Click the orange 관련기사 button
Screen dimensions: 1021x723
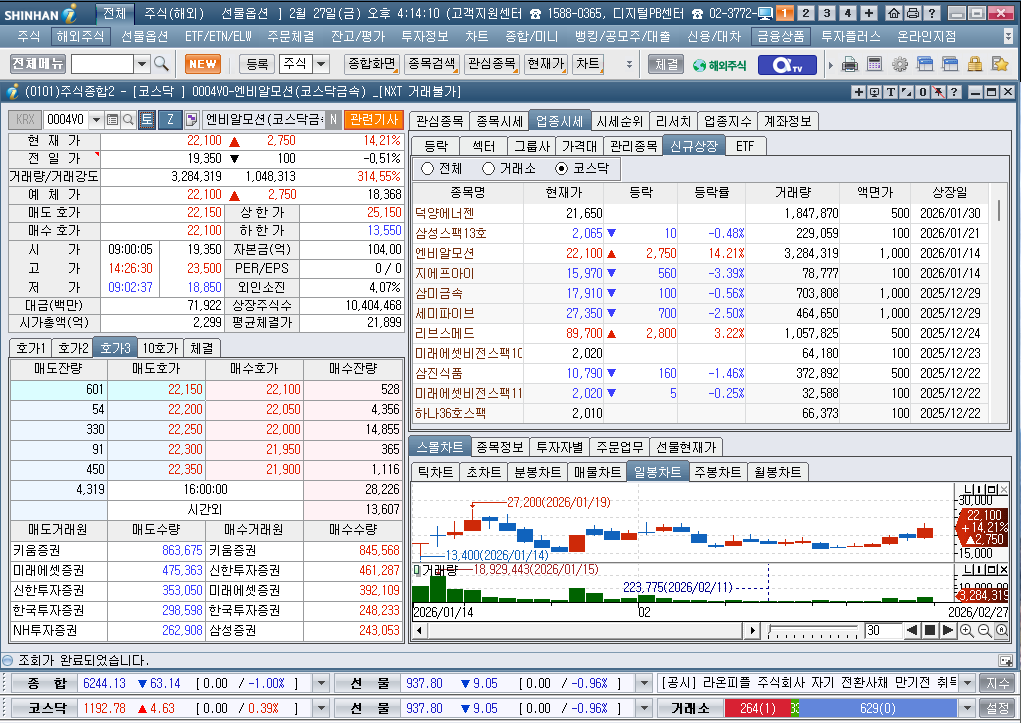point(374,120)
